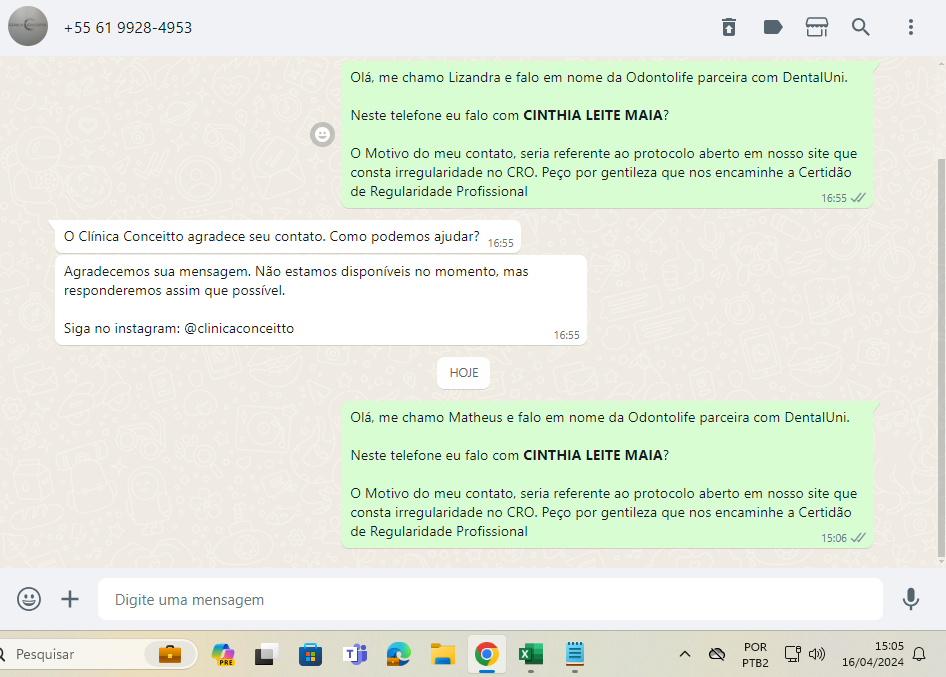Open Microsoft Store from taskbar
Image resolution: width=946 pixels, height=677 pixels.
point(310,654)
